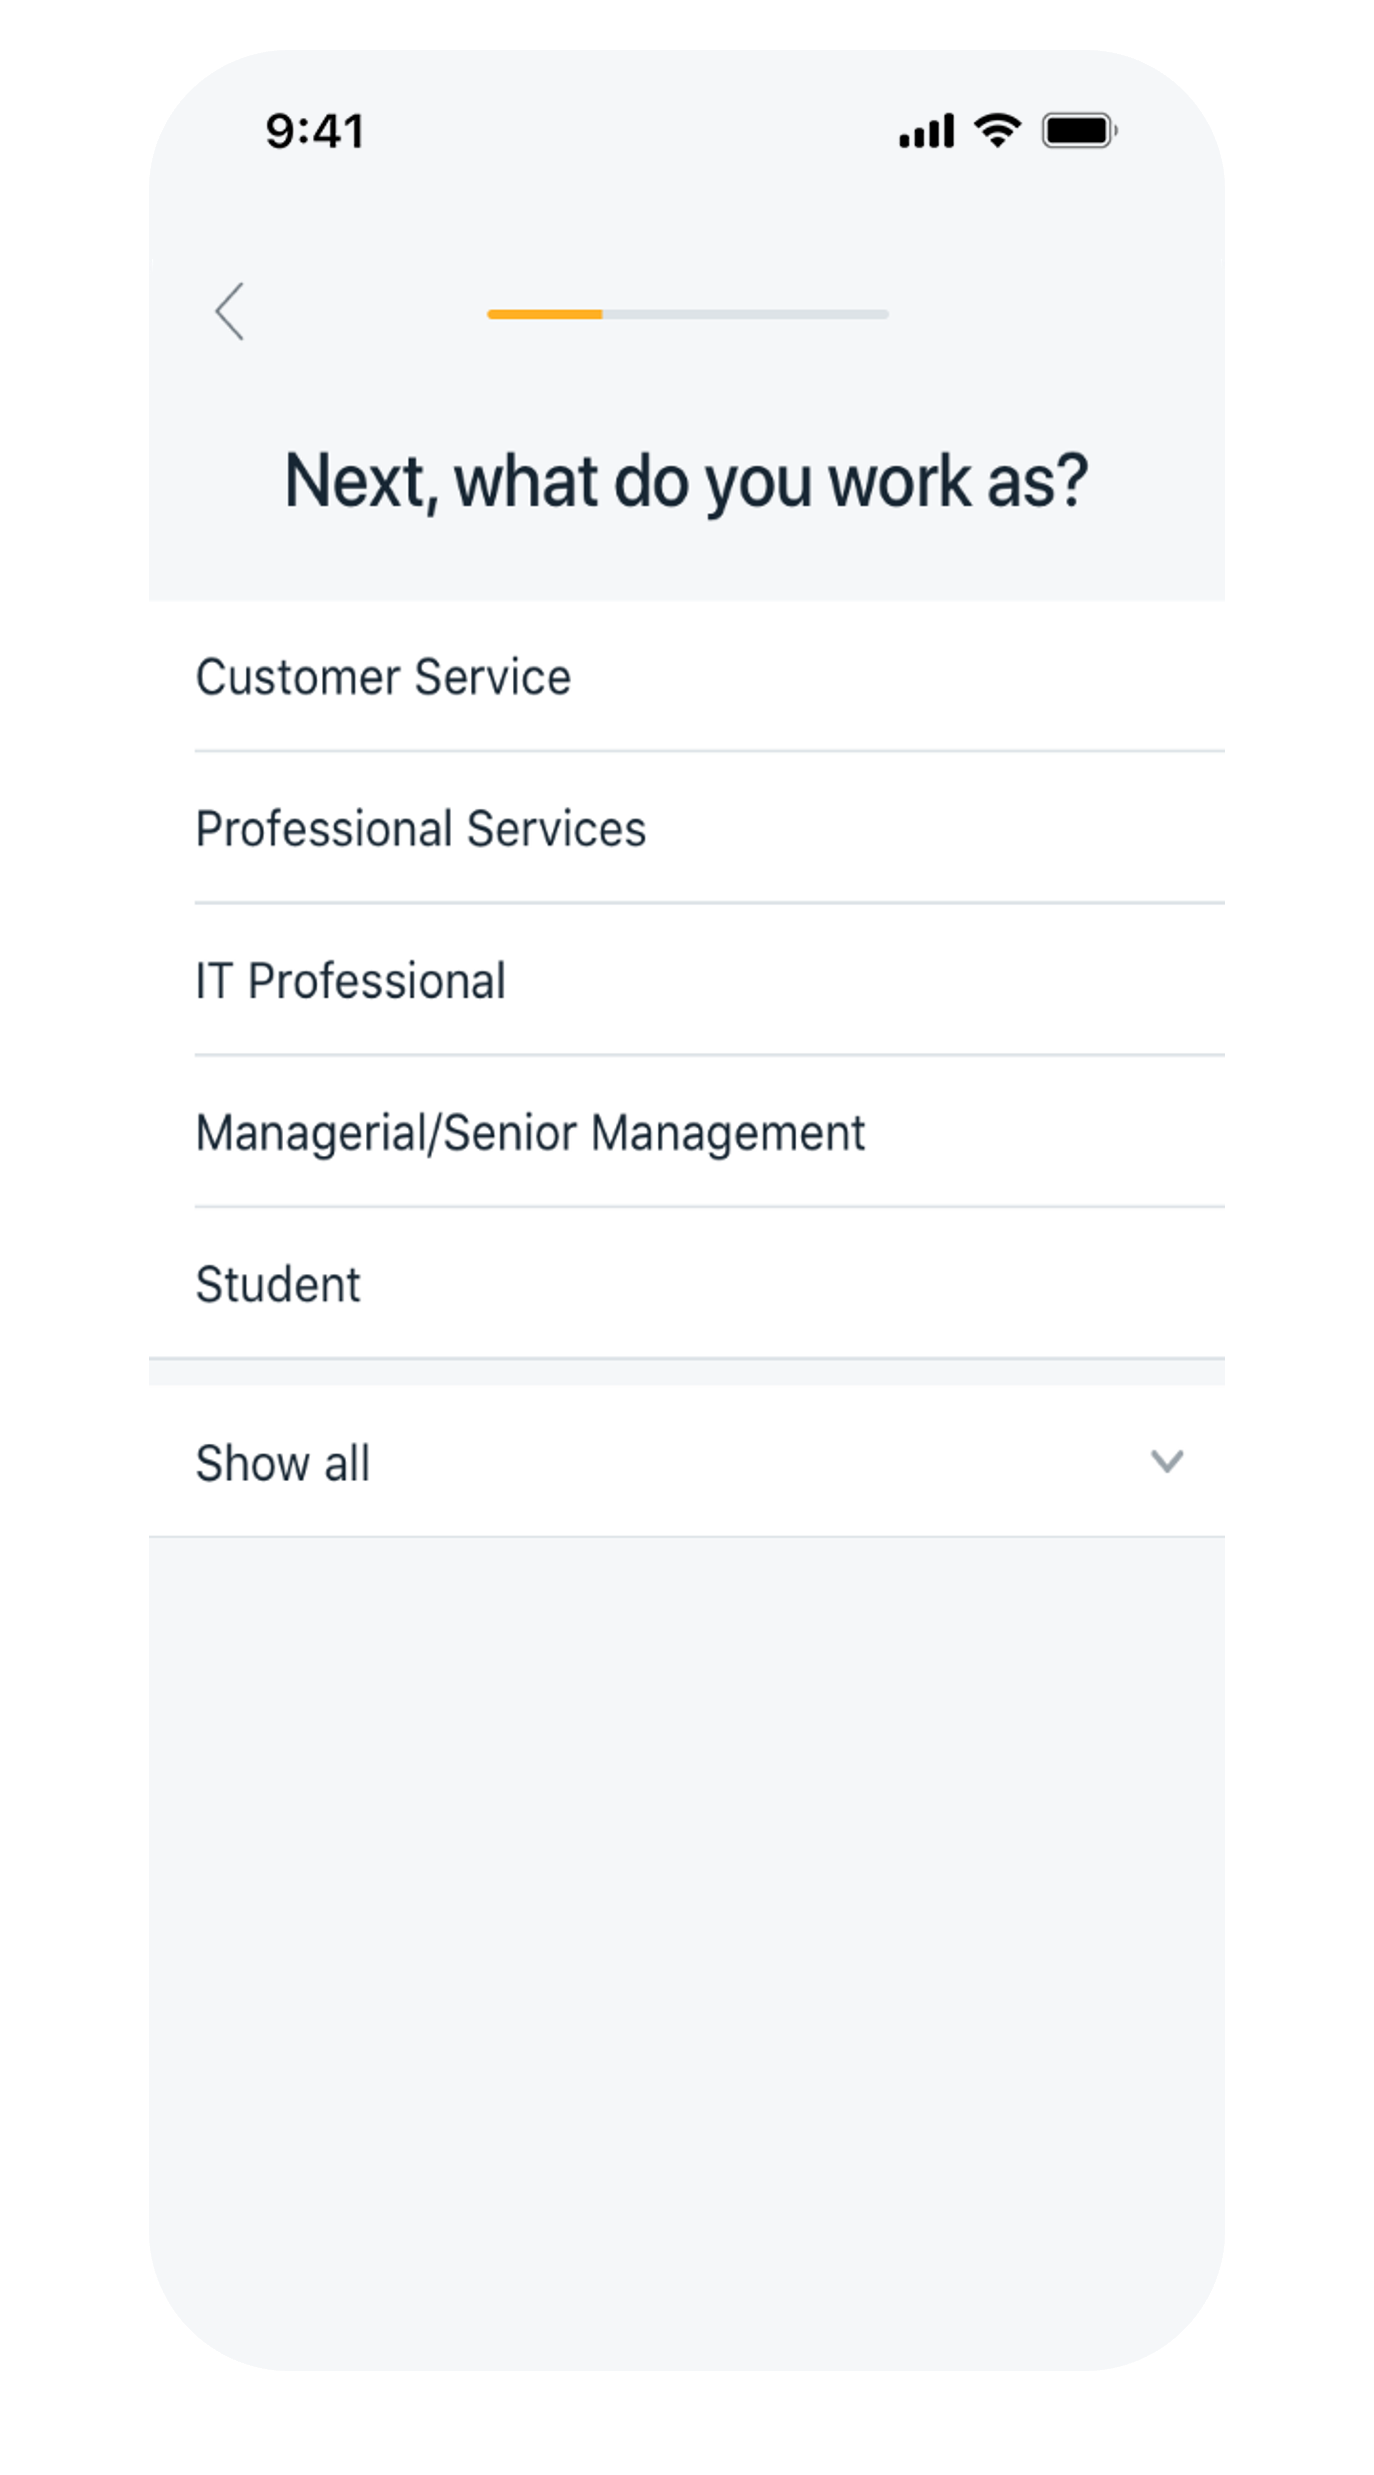Expand the list with Show all chevron

tap(1166, 1462)
